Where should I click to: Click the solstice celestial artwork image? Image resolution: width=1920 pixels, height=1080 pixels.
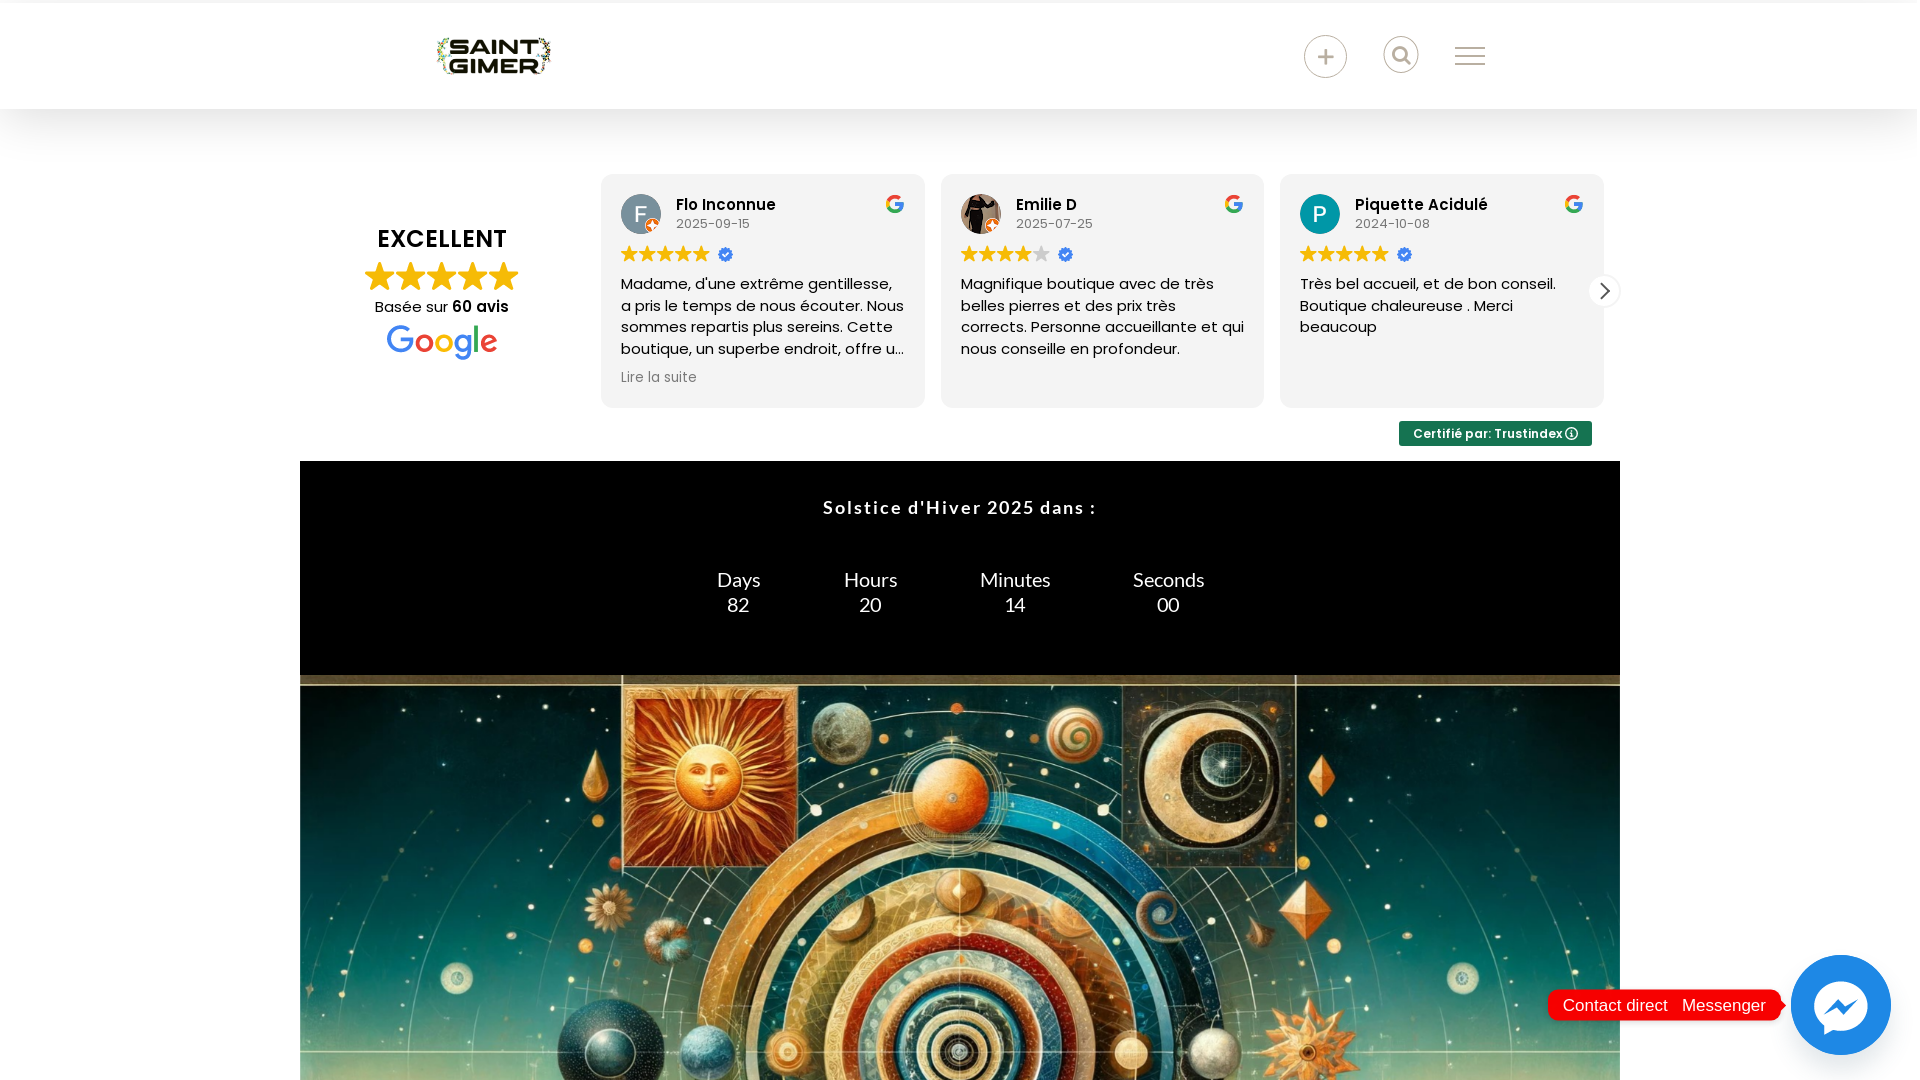click(960, 878)
